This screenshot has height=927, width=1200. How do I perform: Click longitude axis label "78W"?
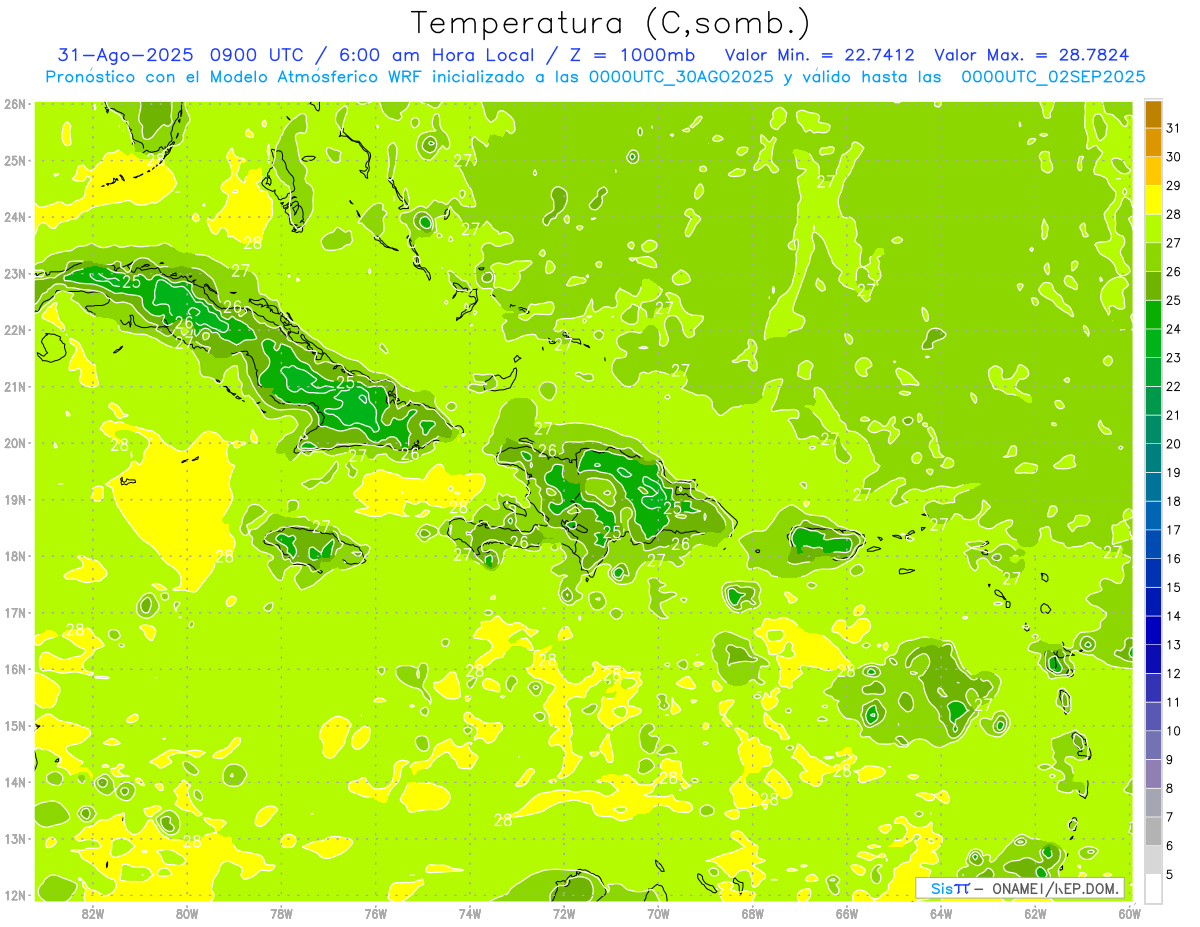(x=281, y=914)
